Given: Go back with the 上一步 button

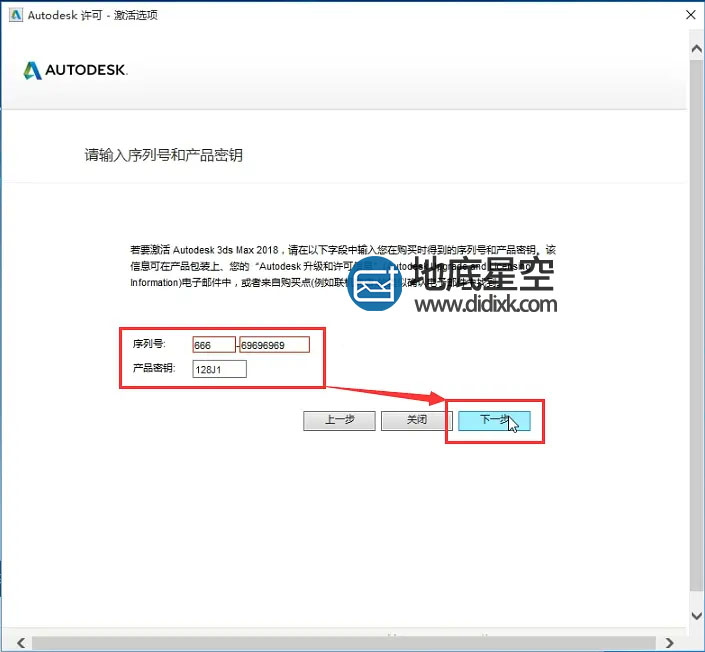Looking at the screenshot, I should tap(339, 420).
